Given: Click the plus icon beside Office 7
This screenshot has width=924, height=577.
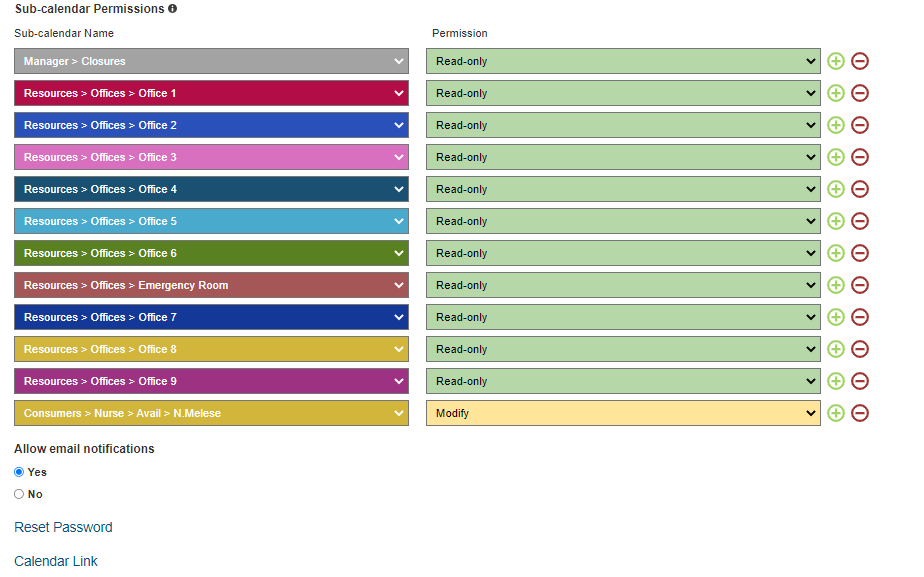Looking at the screenshot, I should point(836,317).
